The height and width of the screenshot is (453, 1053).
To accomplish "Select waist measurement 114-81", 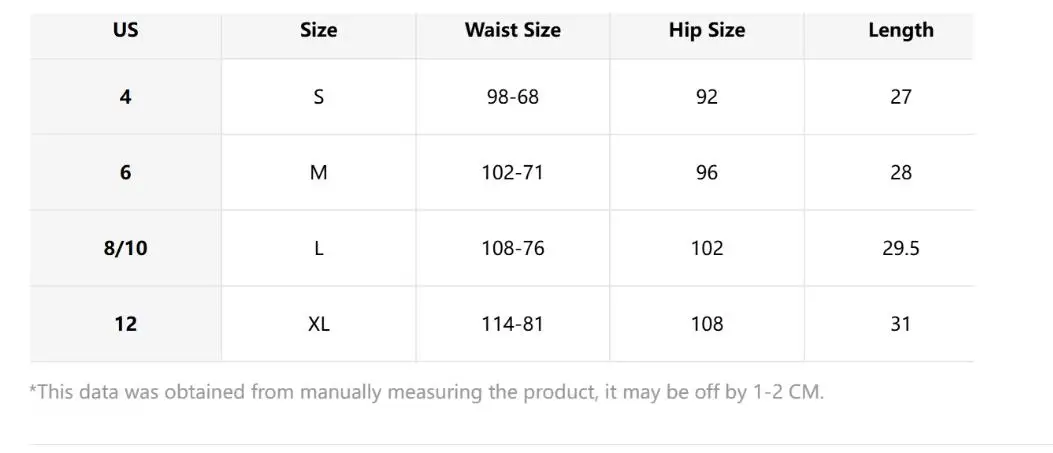I will [x=512, y=324].
